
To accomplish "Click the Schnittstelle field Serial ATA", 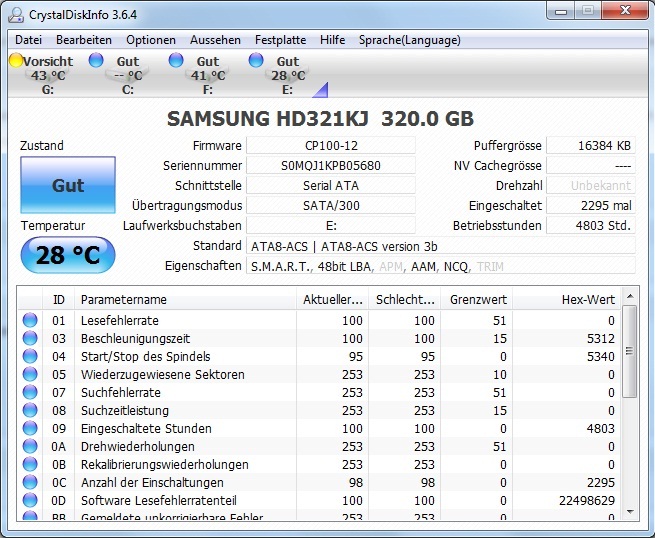I will pos(331,185).
